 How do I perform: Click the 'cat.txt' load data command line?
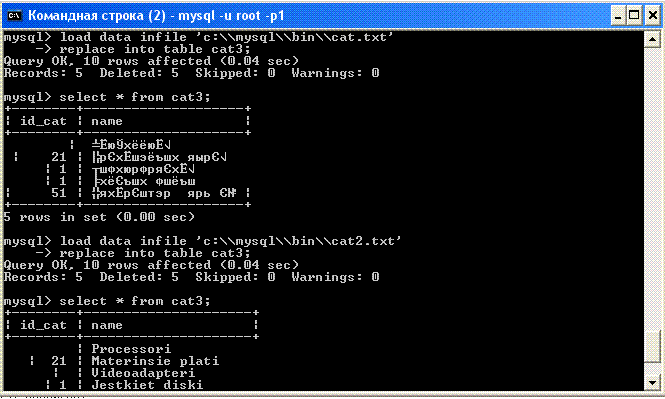click(198, 37)
